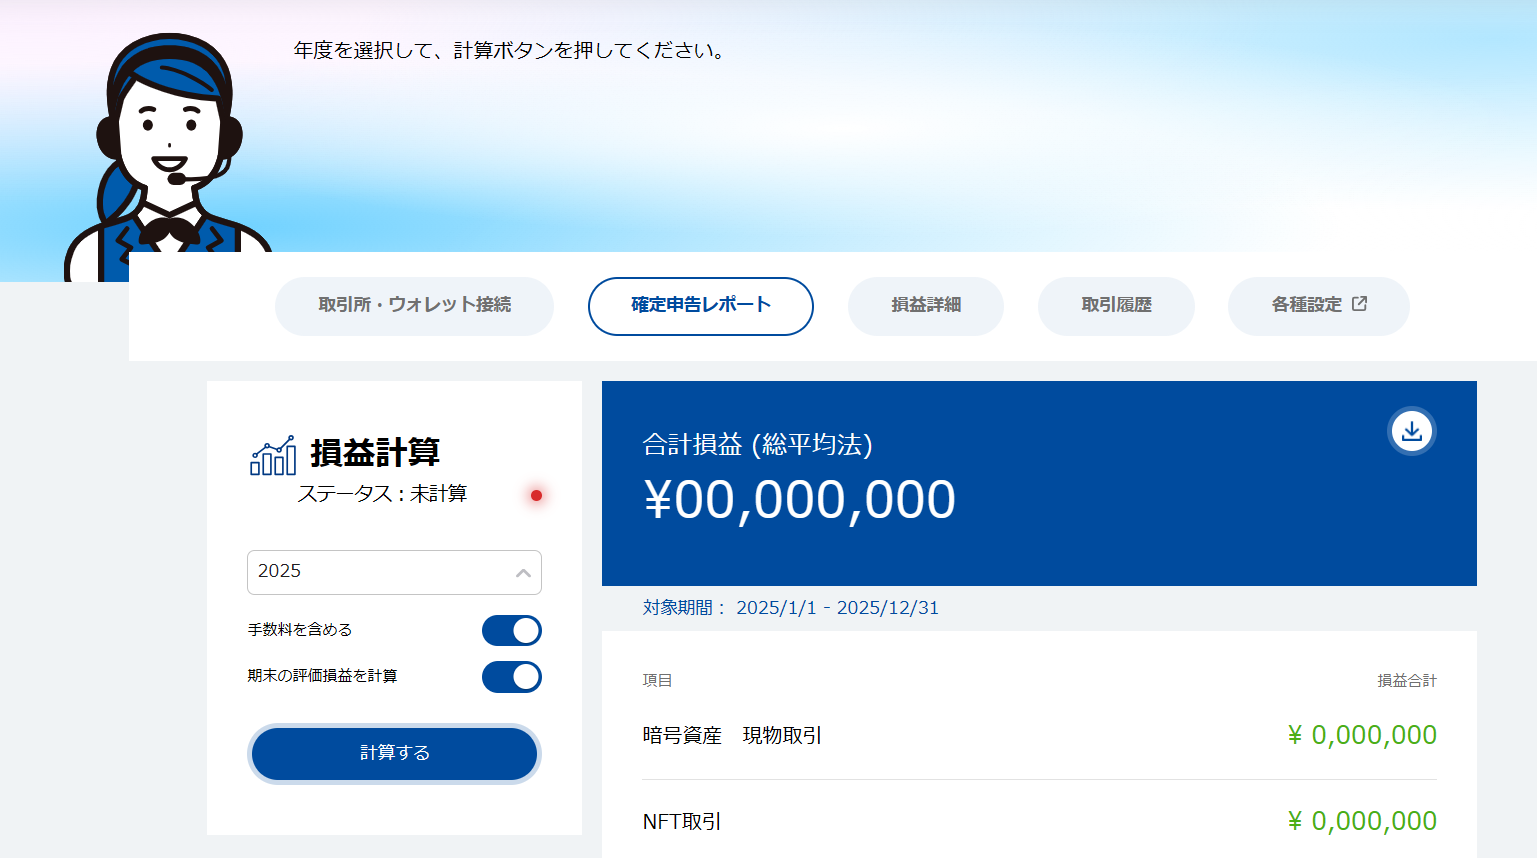This screenshot has width=1537, height=858.
Task: Click the 損益計算 chart icon
Action: click(x=273, y=454)
